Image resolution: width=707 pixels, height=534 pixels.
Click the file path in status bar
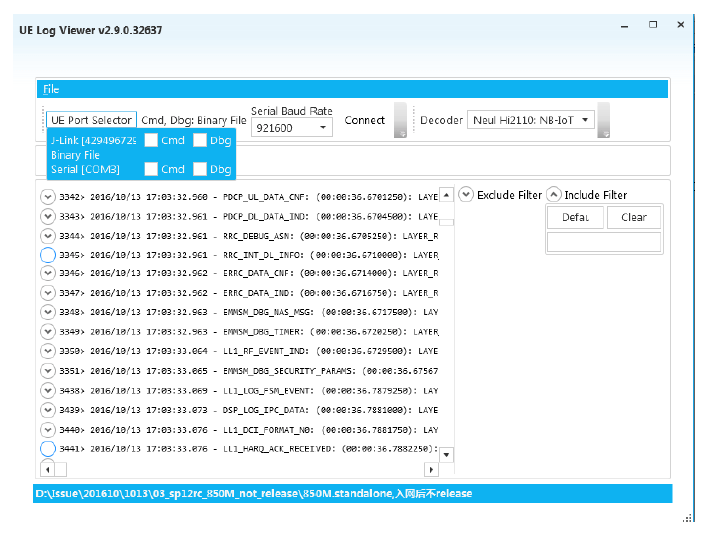[253, 493]
